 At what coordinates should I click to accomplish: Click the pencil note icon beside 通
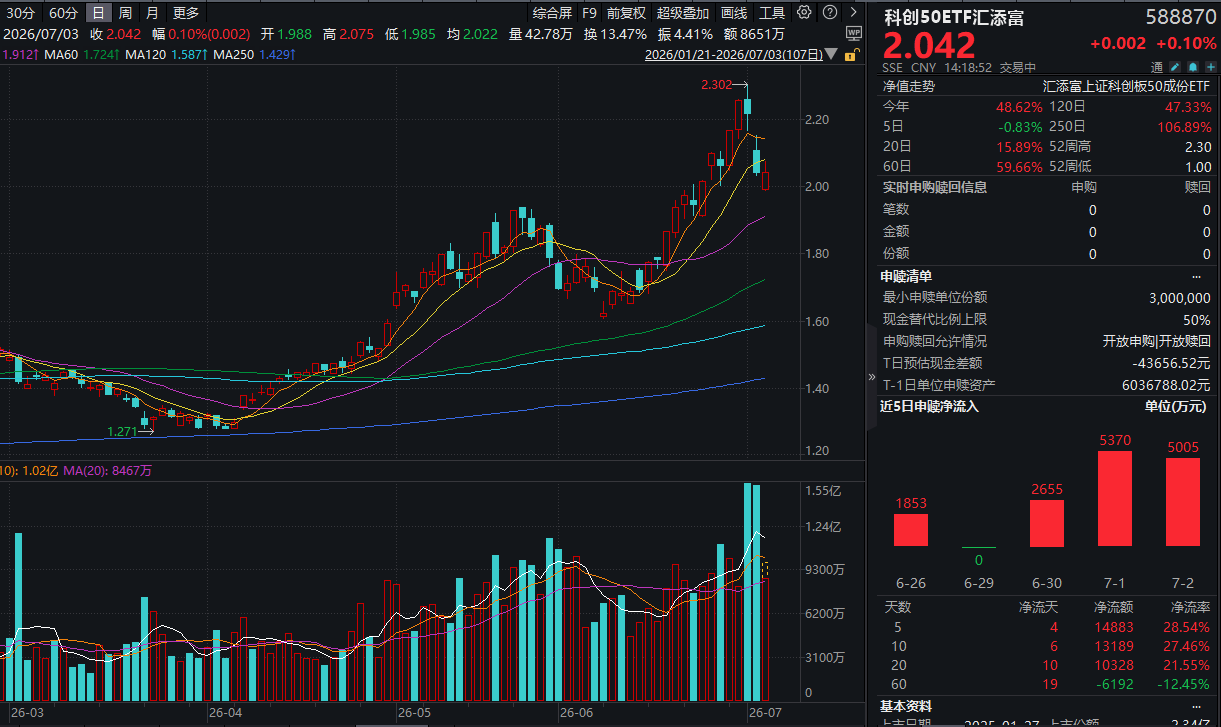click(1175, 67)
